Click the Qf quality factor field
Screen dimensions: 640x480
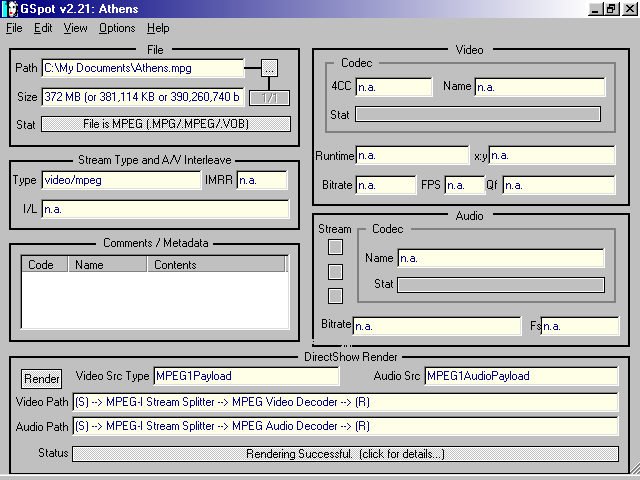click(559, 185)
